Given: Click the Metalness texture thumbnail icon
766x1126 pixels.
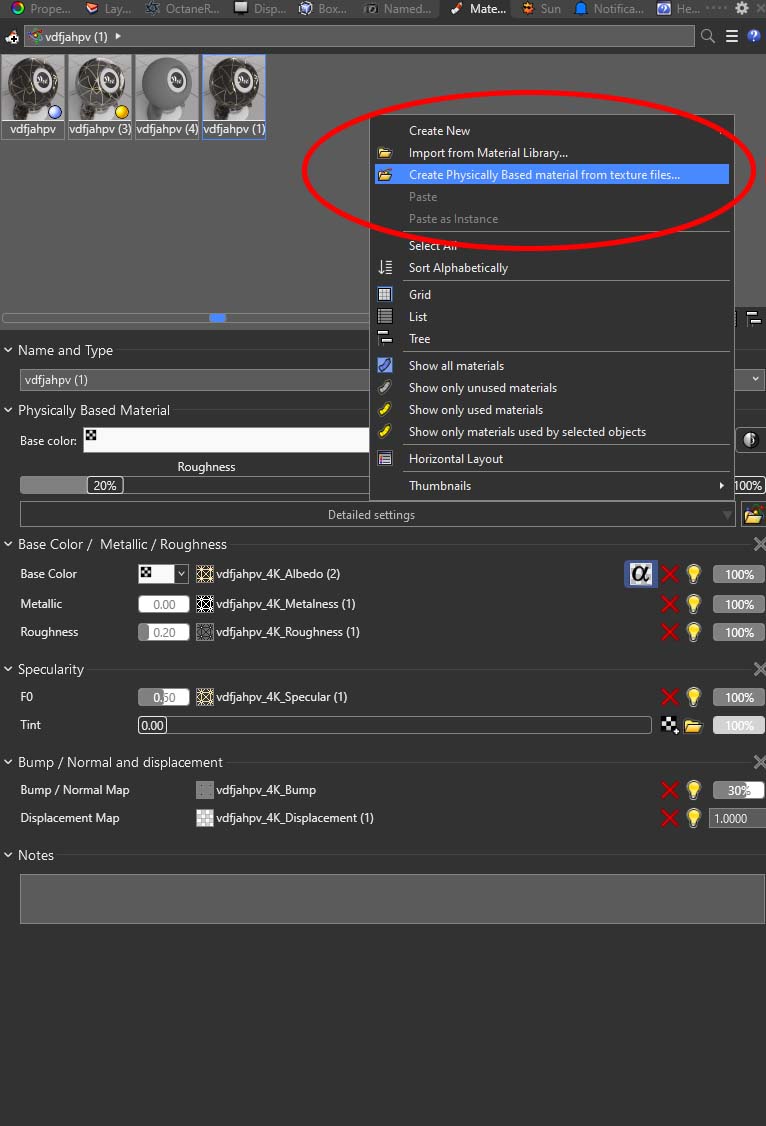Looking at the screenshot, I should pos(205,604).
